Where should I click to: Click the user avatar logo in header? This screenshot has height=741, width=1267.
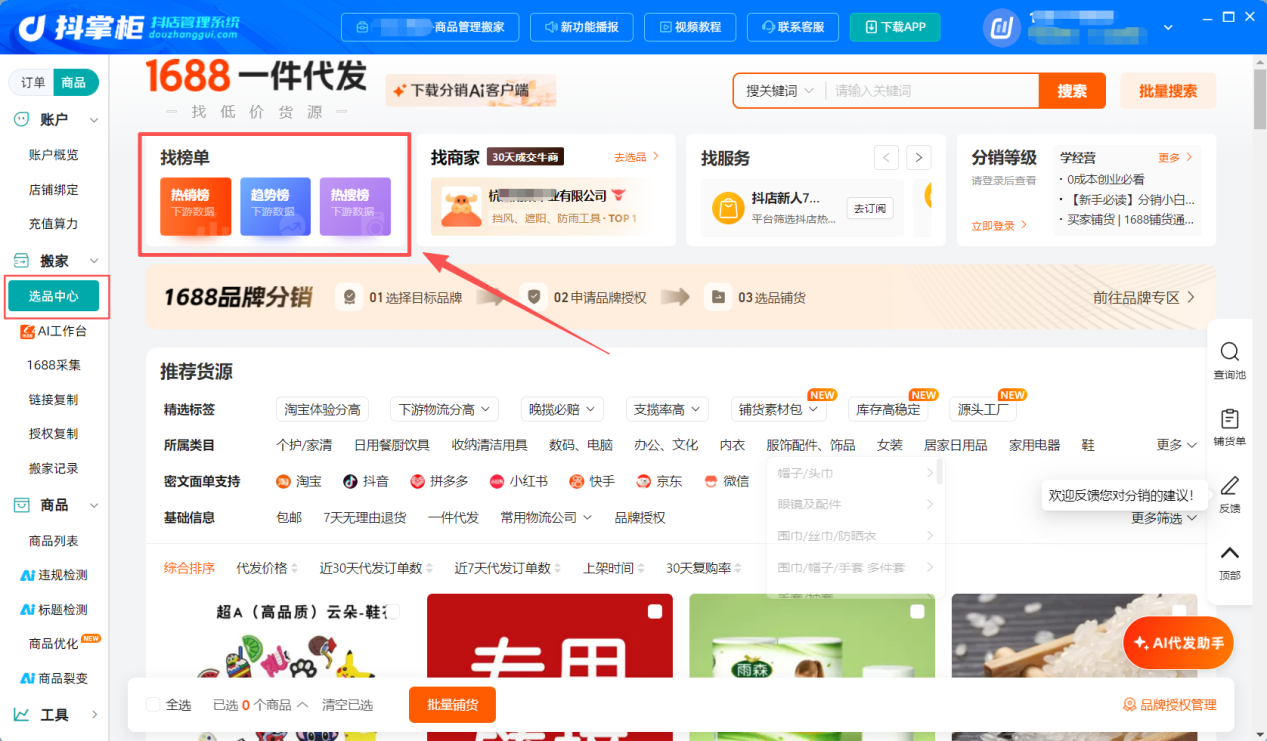click(x=1003, y=27)
